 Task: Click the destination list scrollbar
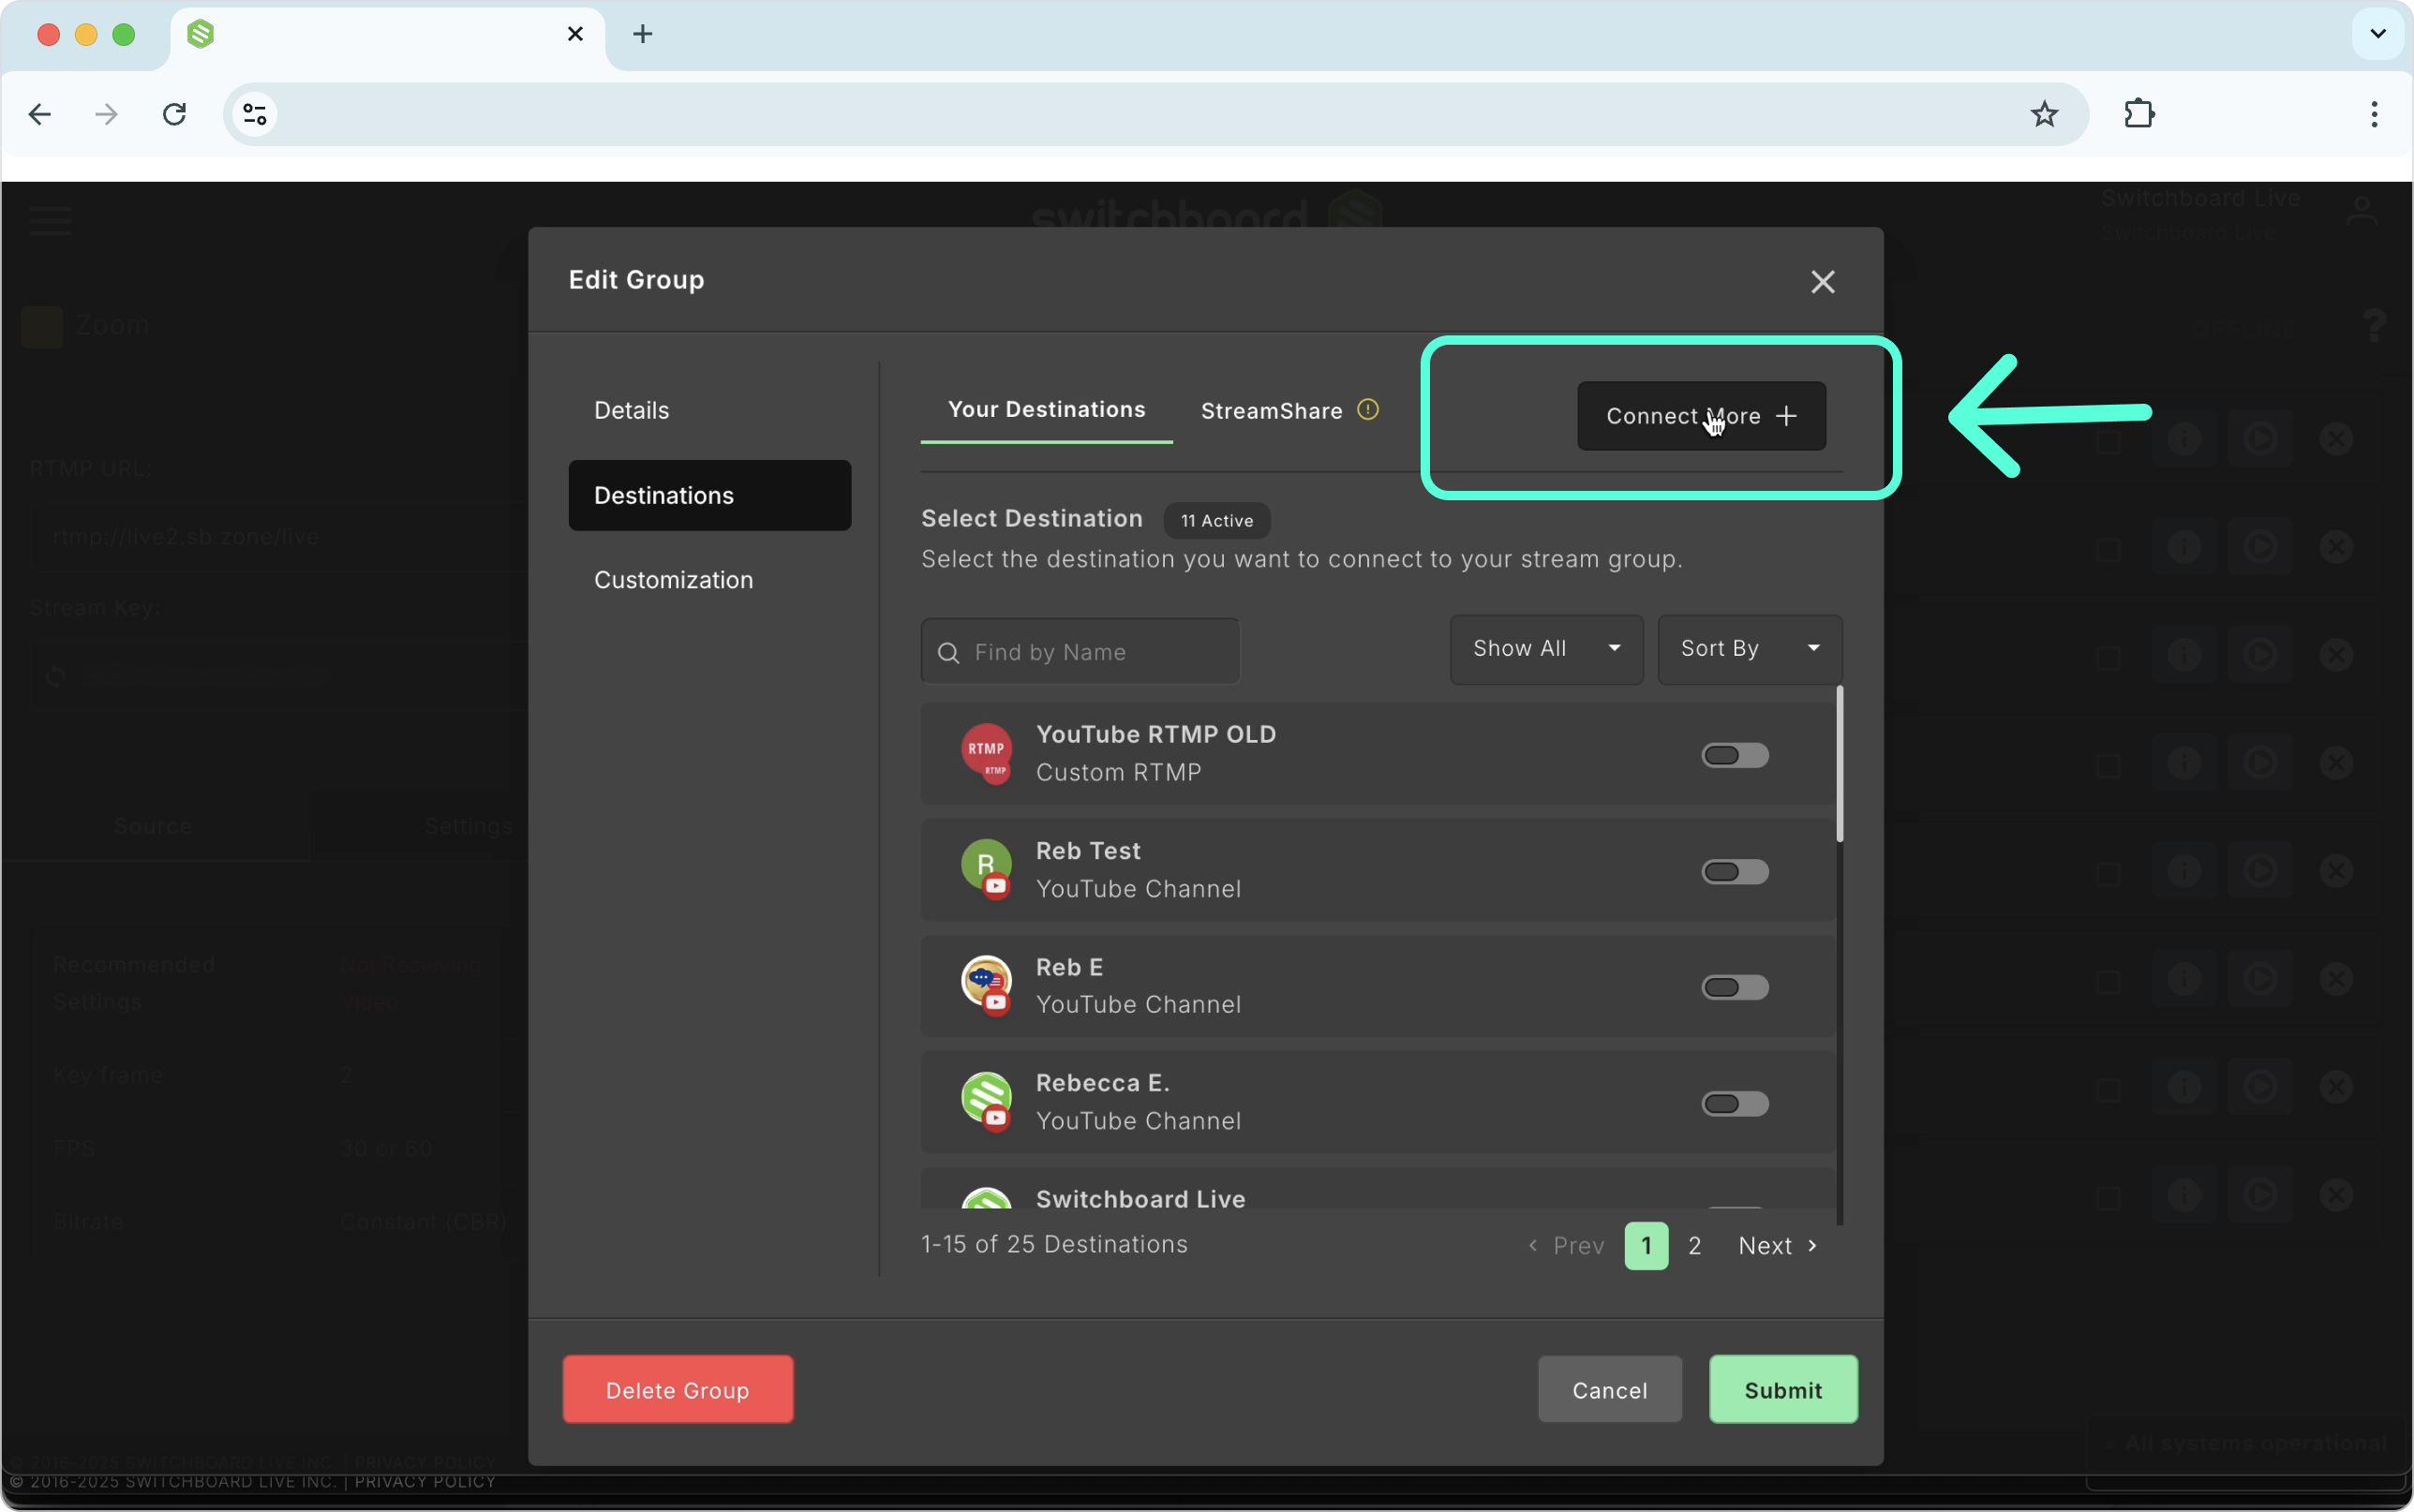[1839, 764]
